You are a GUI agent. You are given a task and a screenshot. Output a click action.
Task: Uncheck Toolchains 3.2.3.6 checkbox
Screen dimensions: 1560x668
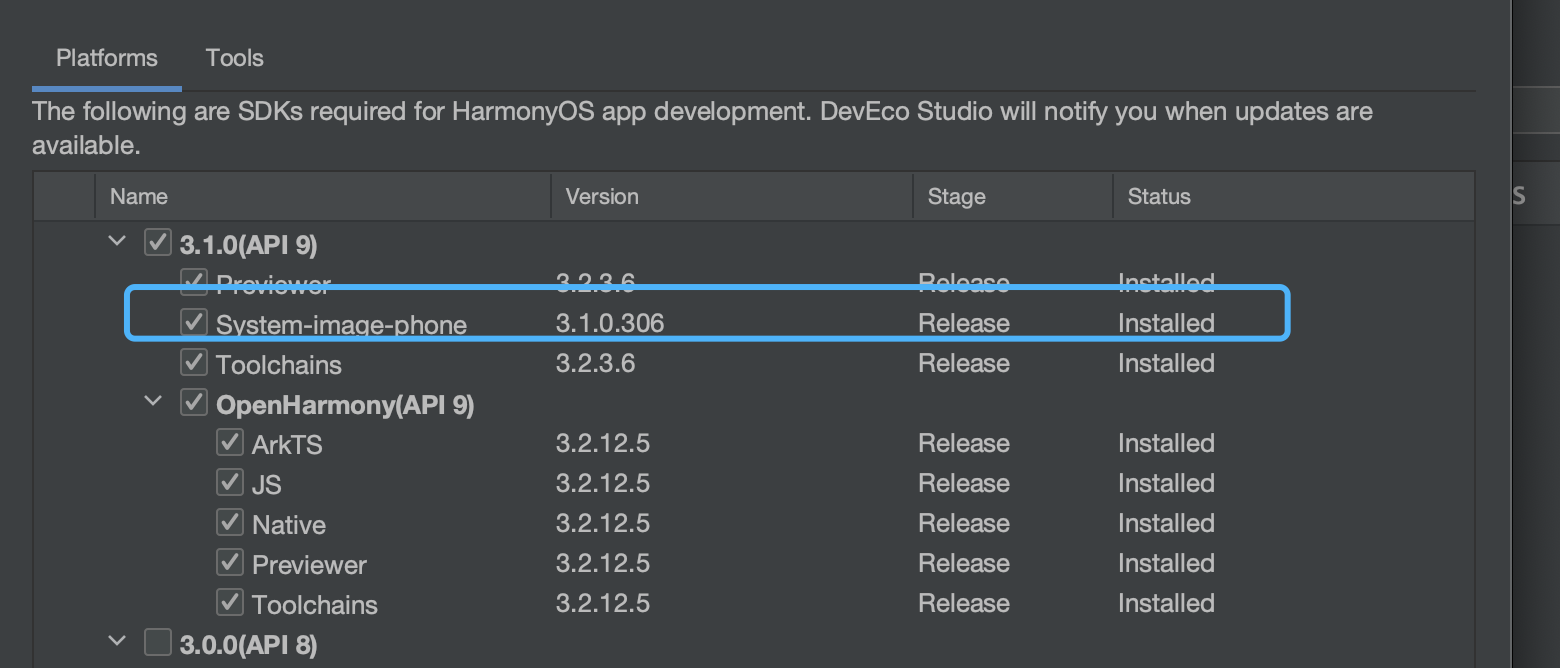193,362
